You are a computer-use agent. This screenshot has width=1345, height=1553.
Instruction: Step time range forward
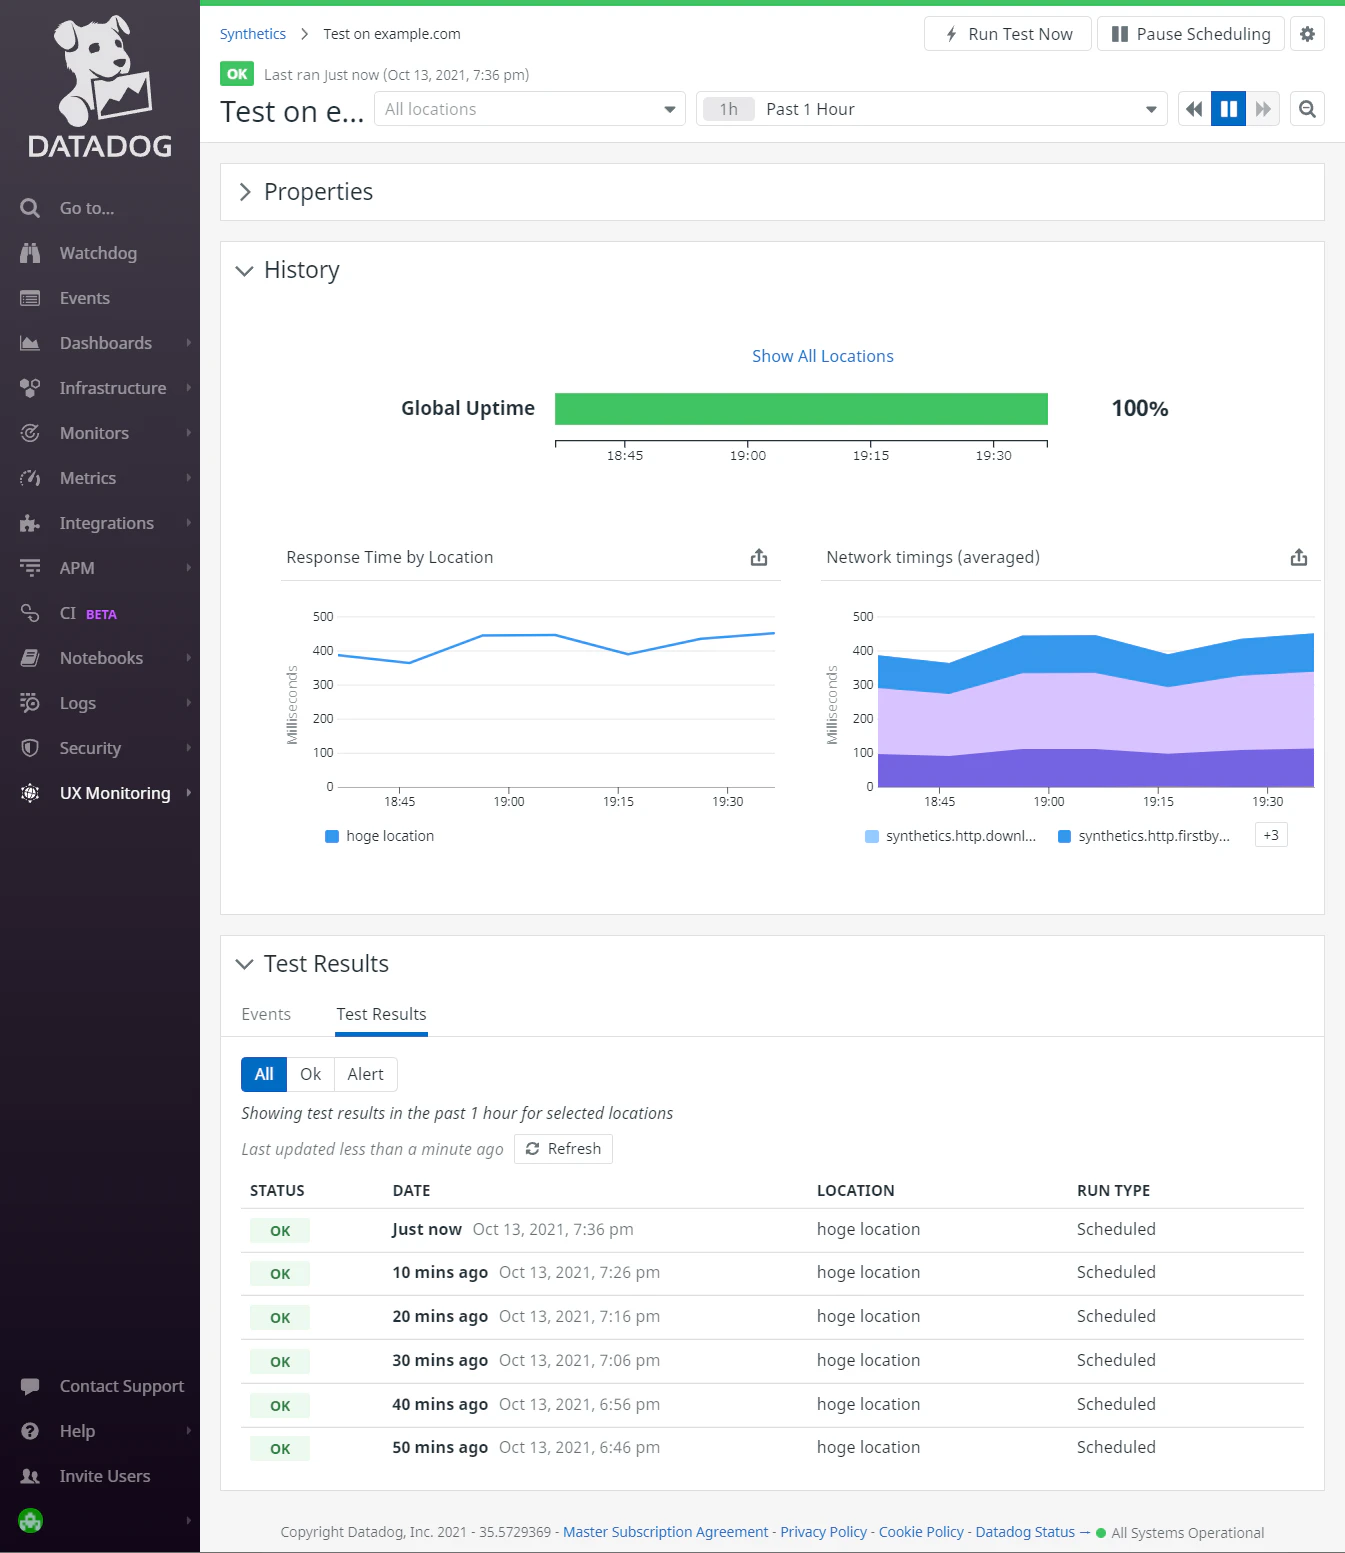pyautogui.click(x=1263, y=109)
